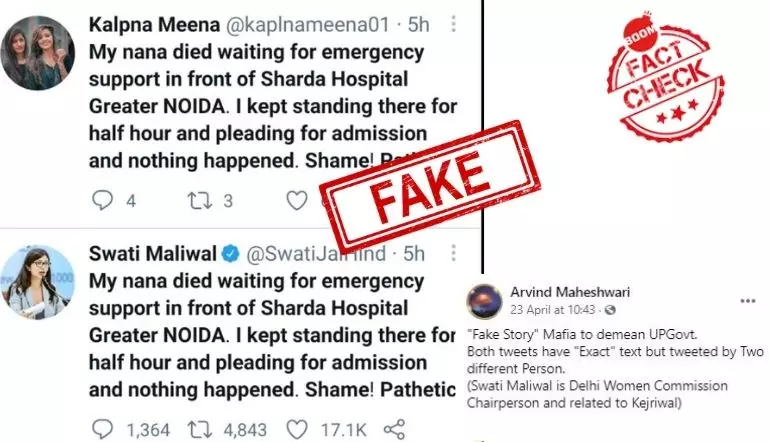Click the @kaplnameena01 handle
Viewport: 770px width, 442px height.
coord(307,25)
